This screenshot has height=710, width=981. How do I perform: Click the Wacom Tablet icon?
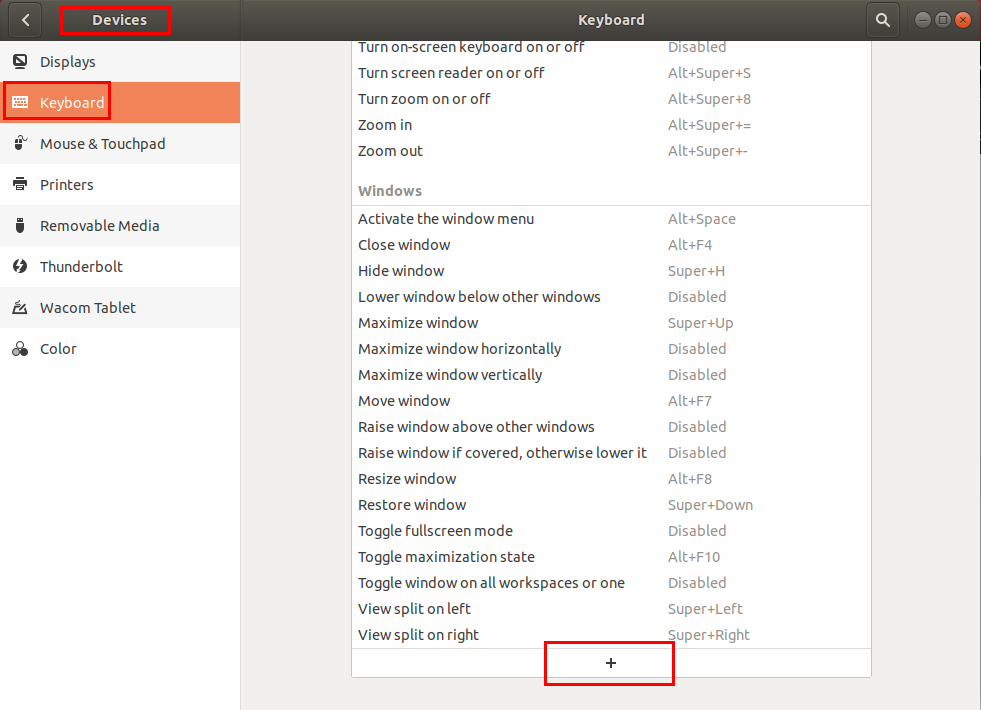click(20, 307)
